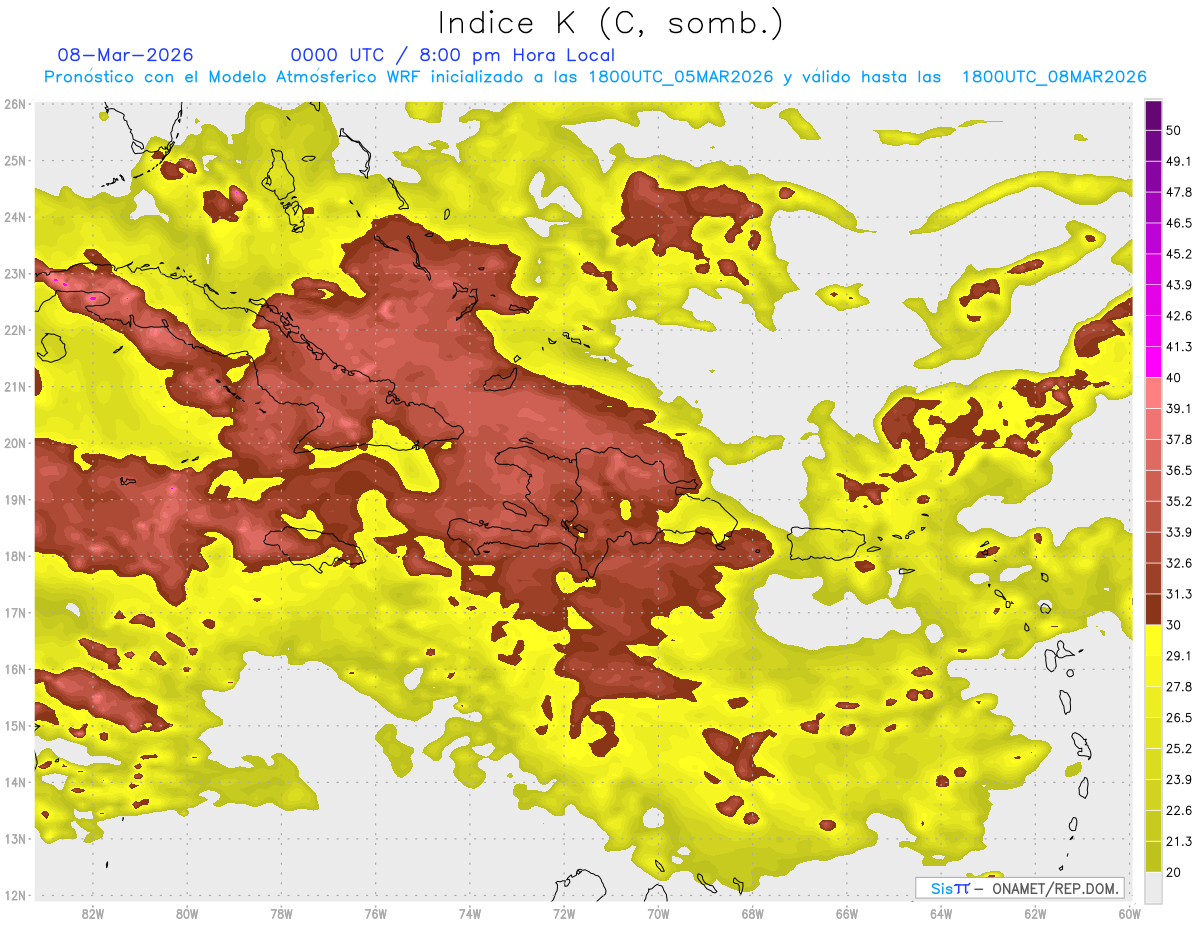Click the latitude label "24N"
This screenshot has height=927, width=1200.
14,217
